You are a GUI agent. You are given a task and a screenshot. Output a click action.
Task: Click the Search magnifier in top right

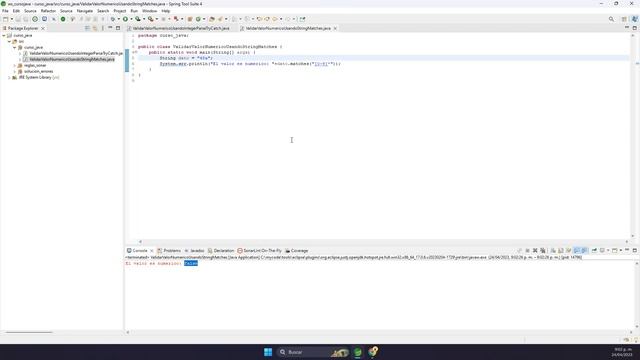pos(611,19)
